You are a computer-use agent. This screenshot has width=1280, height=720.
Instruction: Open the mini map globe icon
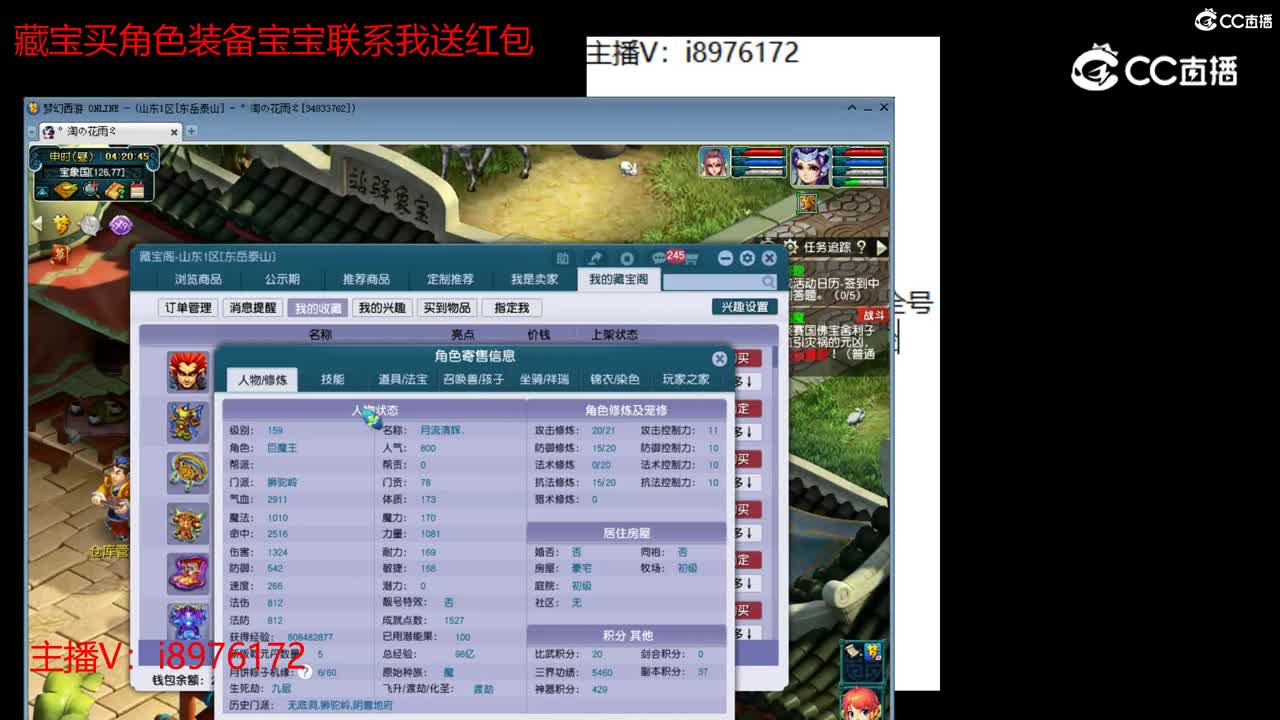91,190
